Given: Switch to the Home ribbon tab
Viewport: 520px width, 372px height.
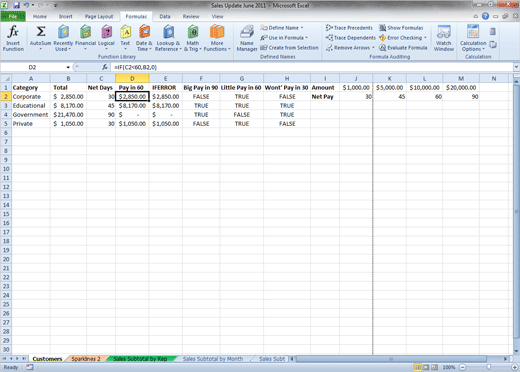Looking at the screenshot, I should pos(40,16).
